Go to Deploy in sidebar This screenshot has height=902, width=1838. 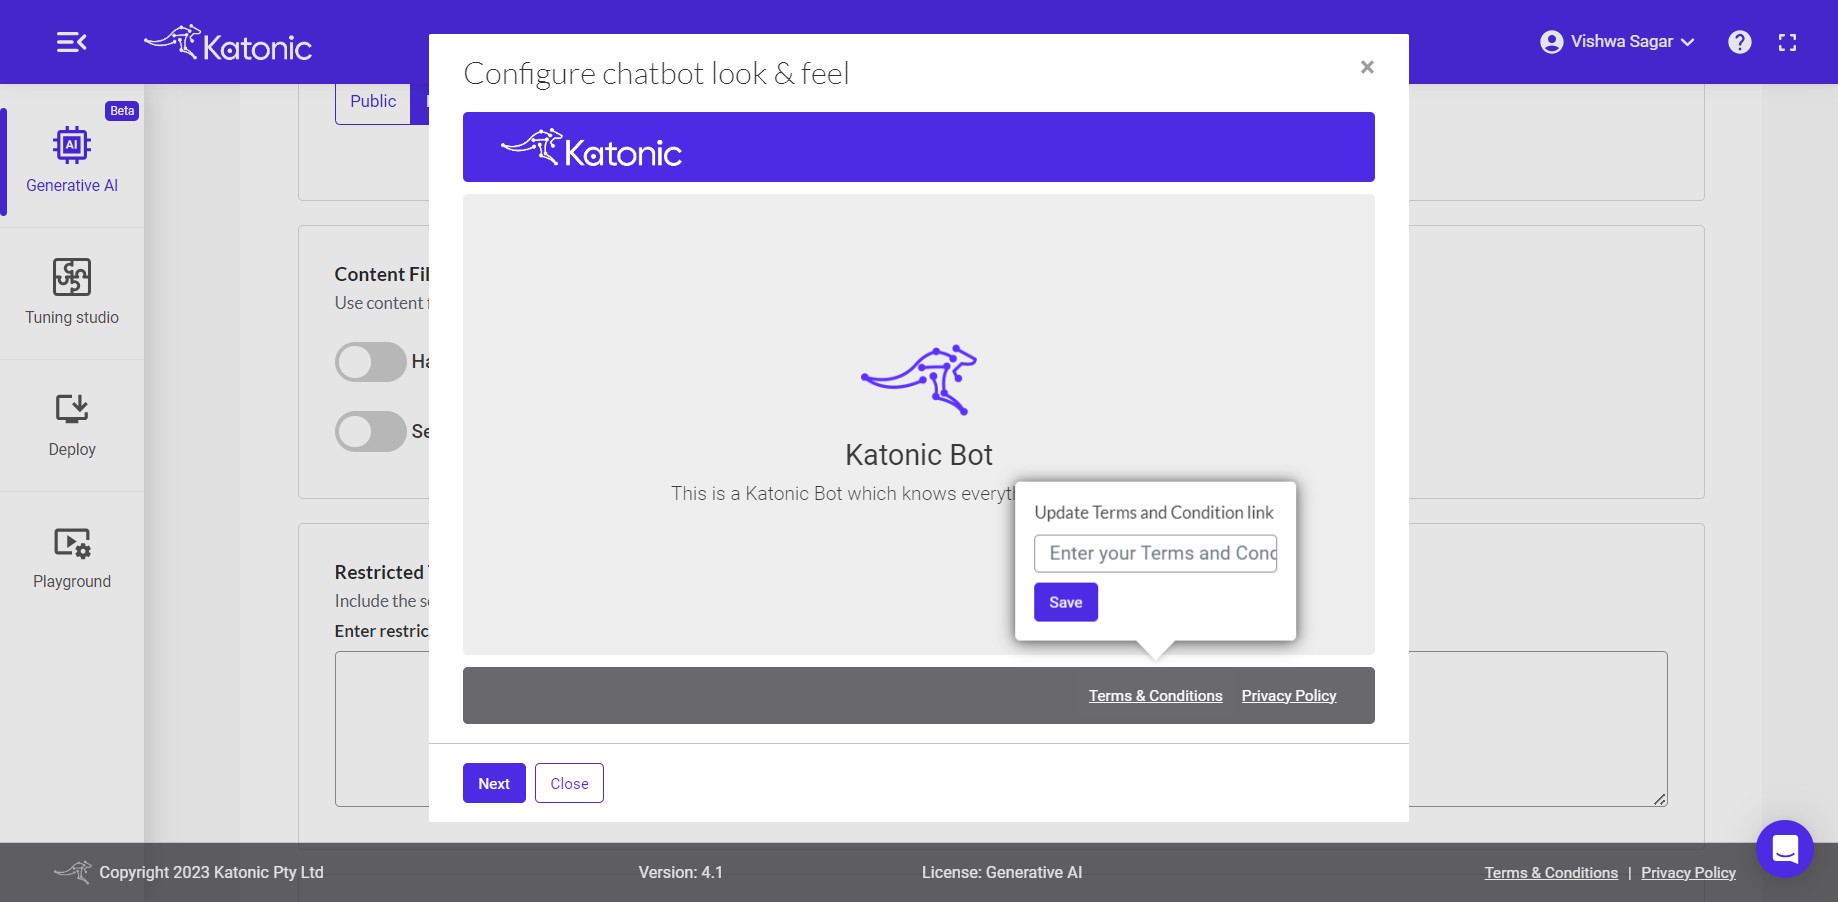tap(72, 425)
